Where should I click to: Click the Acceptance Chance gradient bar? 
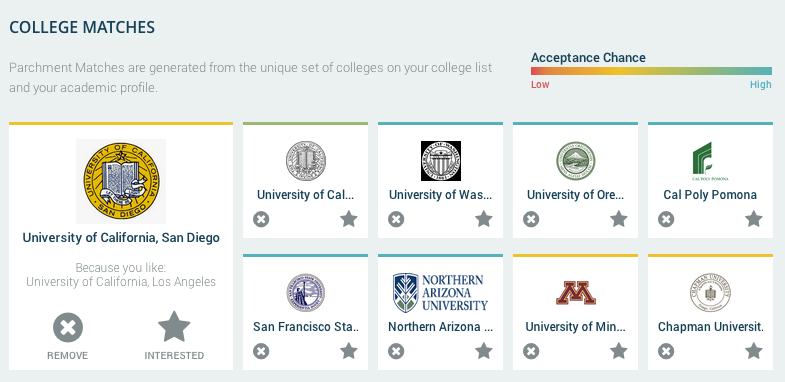pyautogui.click(x=651, y=71)
